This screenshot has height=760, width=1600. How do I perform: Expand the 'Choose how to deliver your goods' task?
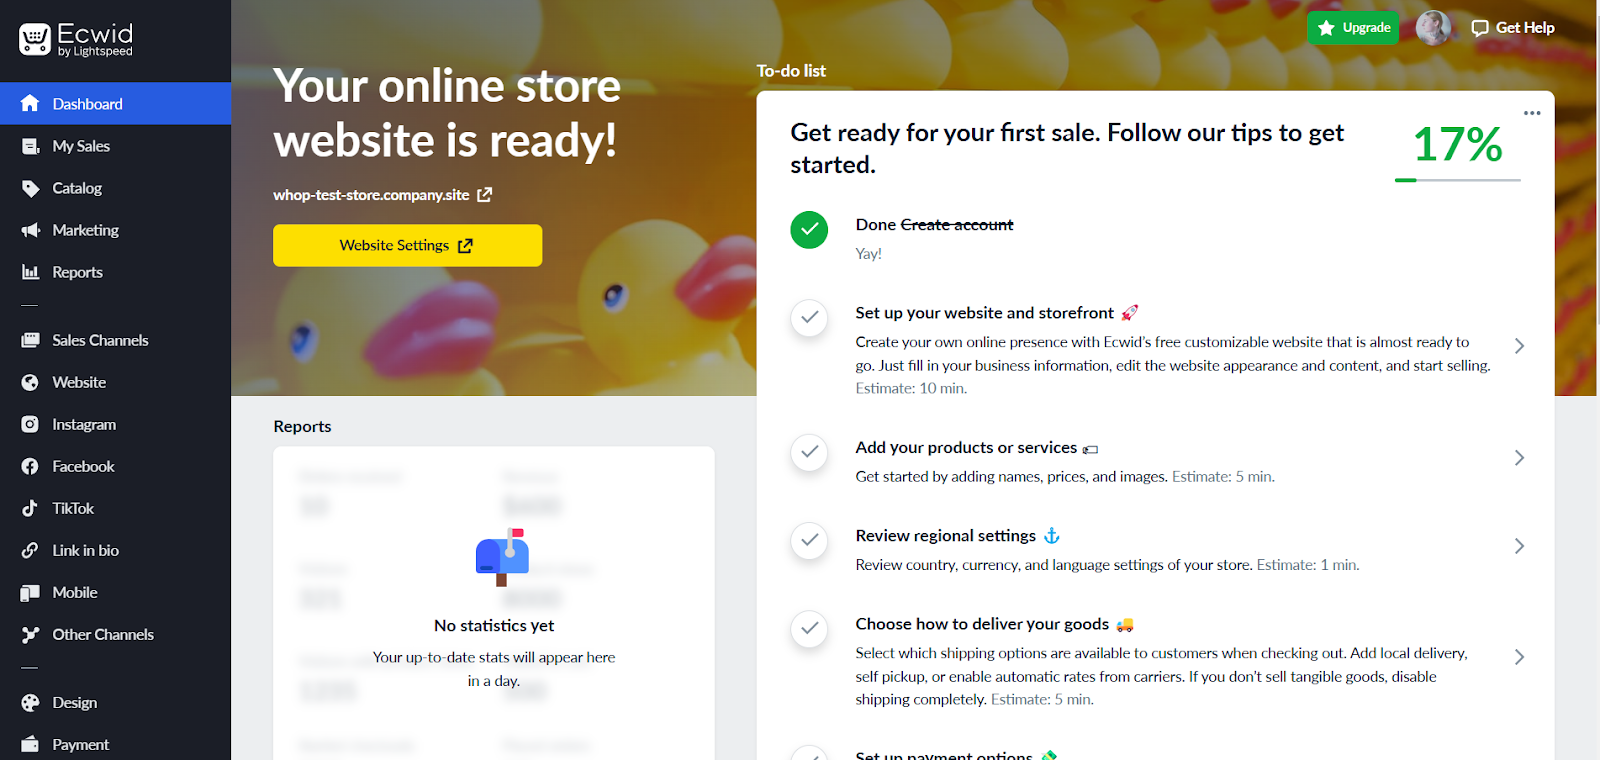click(x=1518, y=657)
